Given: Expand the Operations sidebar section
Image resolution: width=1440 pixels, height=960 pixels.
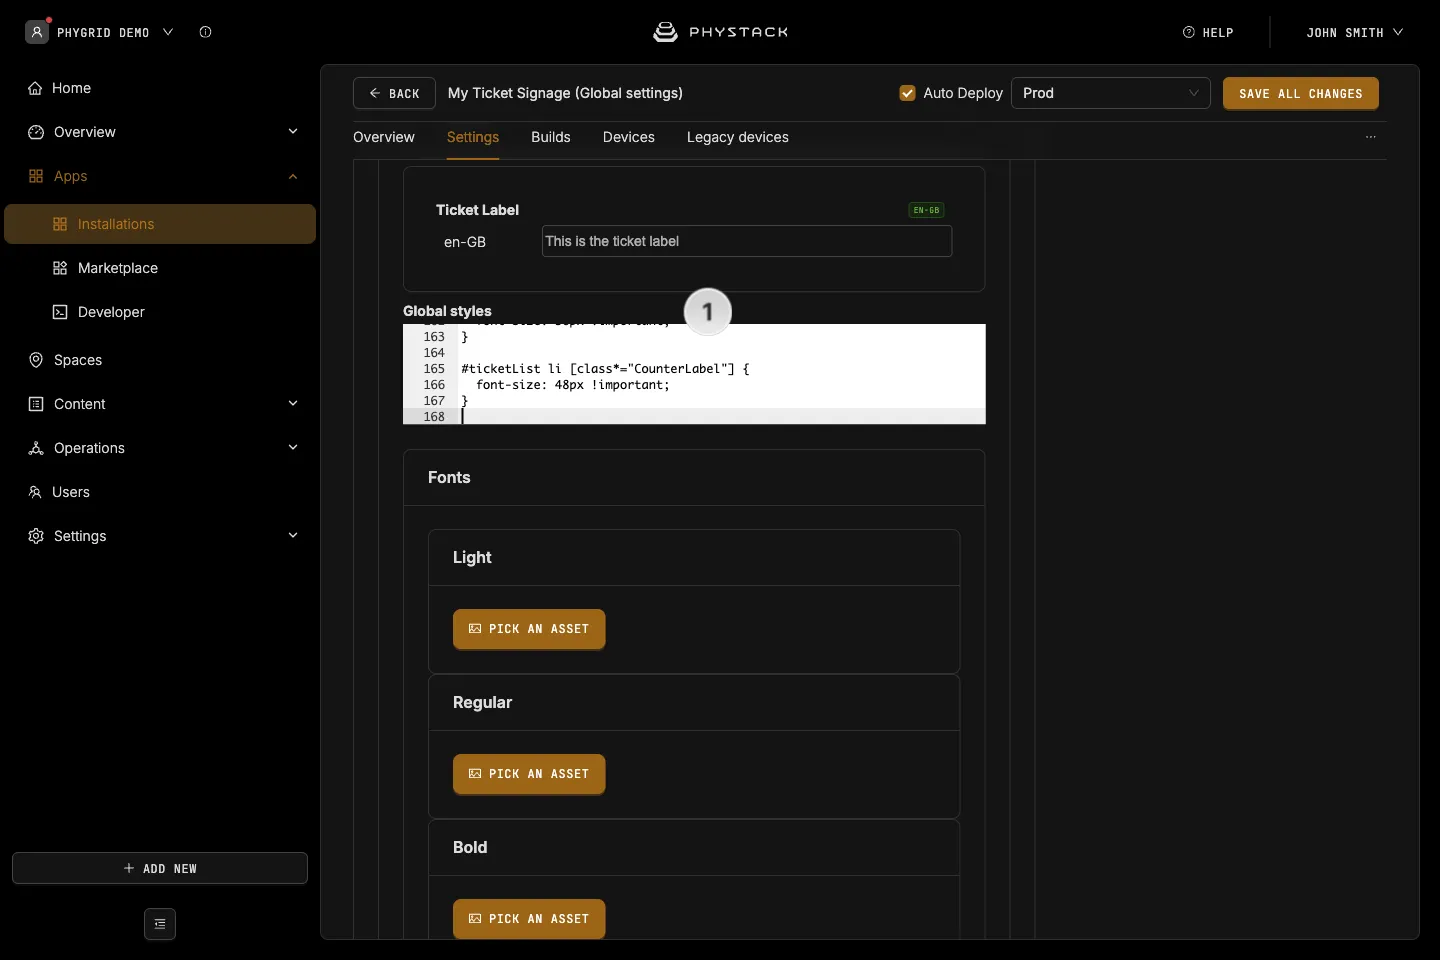Looking at the screenshot, I should tap(293, 448).
